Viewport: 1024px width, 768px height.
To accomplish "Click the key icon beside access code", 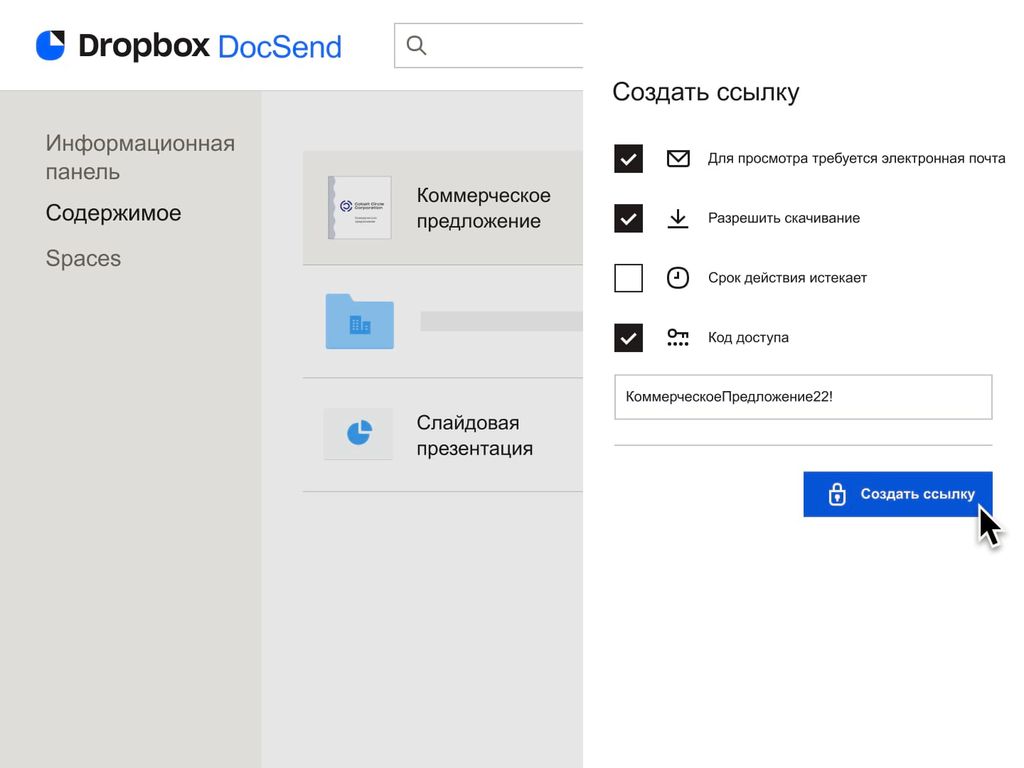I will click(x=678, y=338).
